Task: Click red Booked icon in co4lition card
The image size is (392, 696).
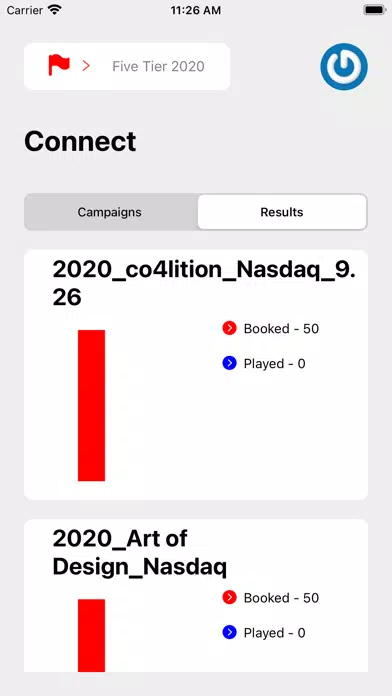Action: (229, 328)
